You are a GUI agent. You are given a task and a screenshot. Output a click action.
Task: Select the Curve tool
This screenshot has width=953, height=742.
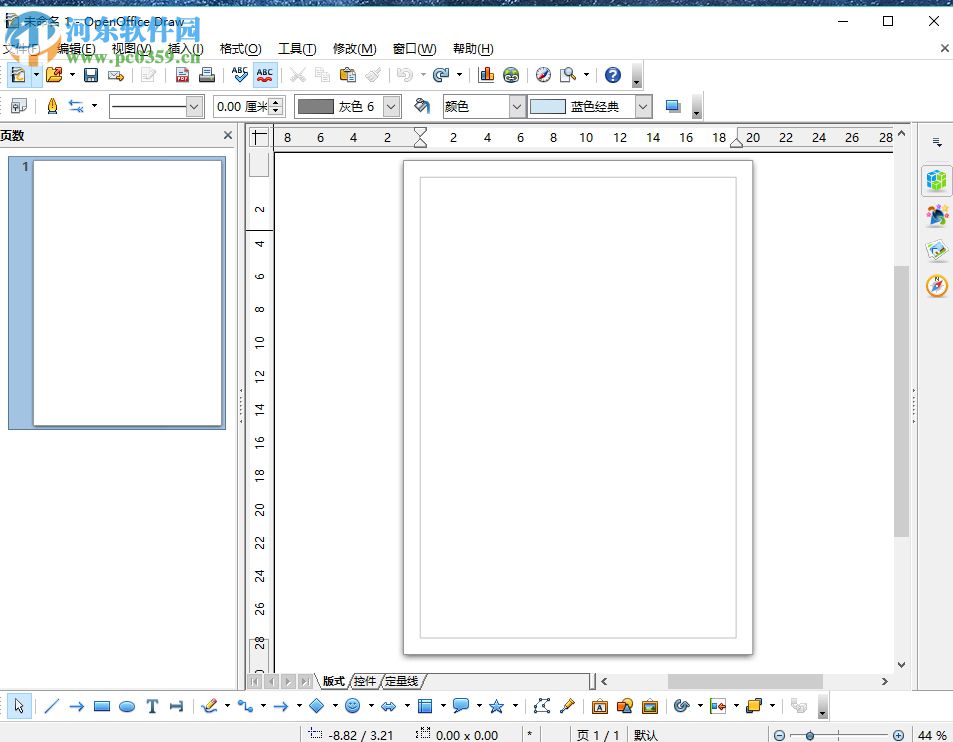point(211,706)
